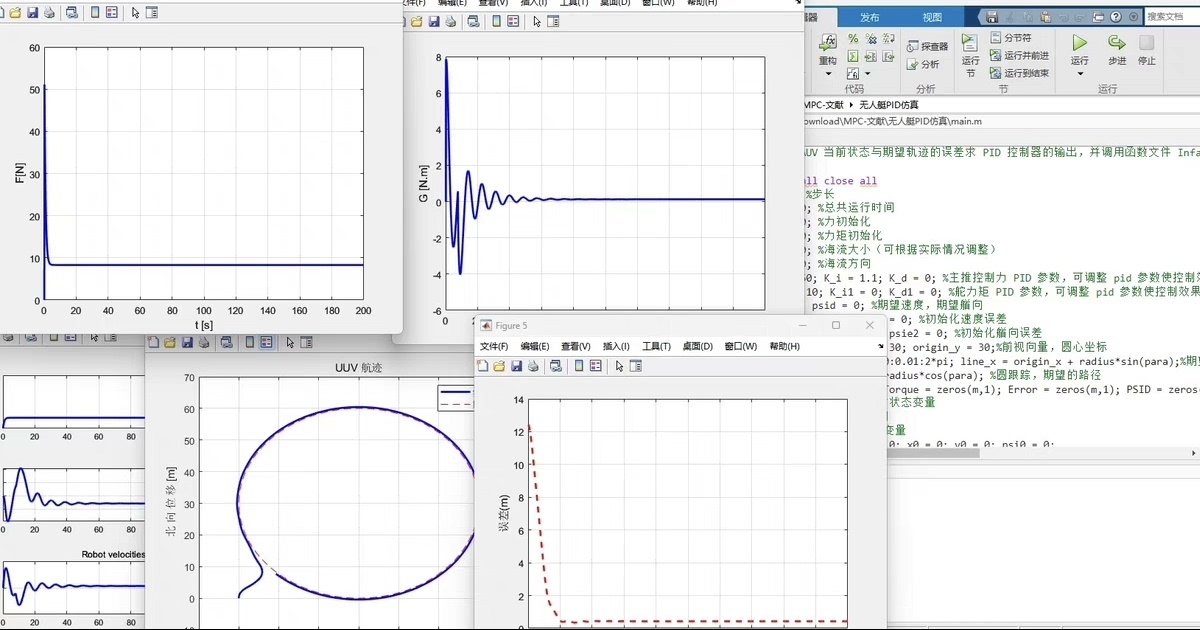1200x630 pixels.
Task: Toggle Insert Colorbar in Figure 5 toolbar
Action: point(579,366)
